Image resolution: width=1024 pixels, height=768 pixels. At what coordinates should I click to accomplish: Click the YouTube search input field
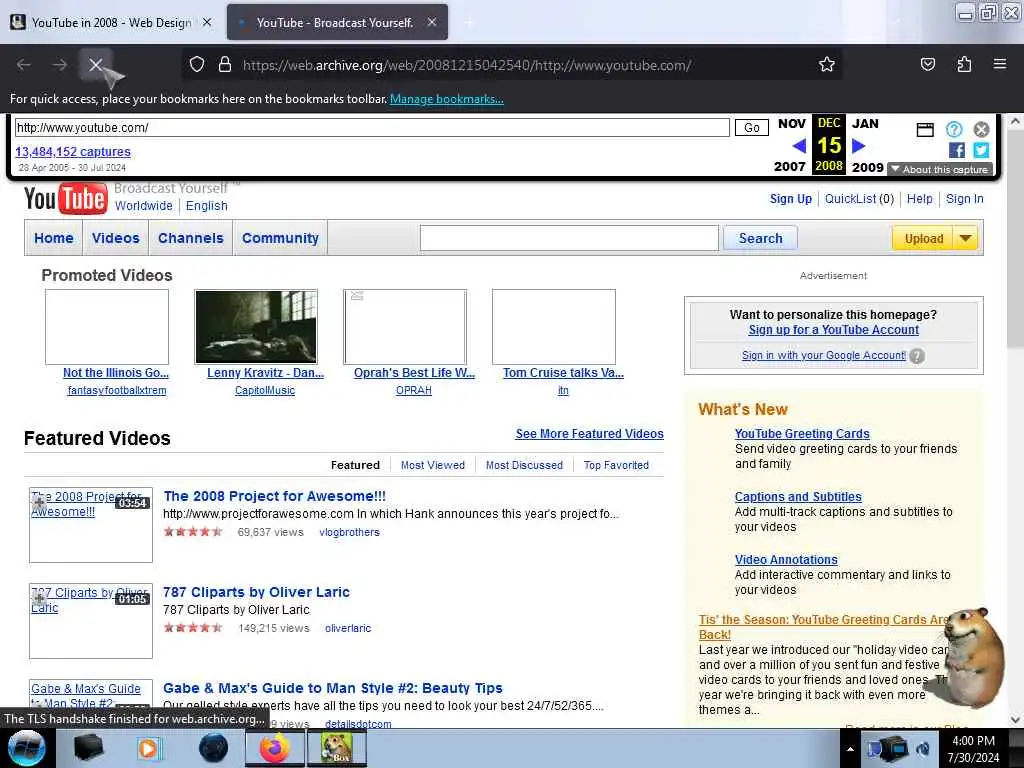click(x=569, y=238)
